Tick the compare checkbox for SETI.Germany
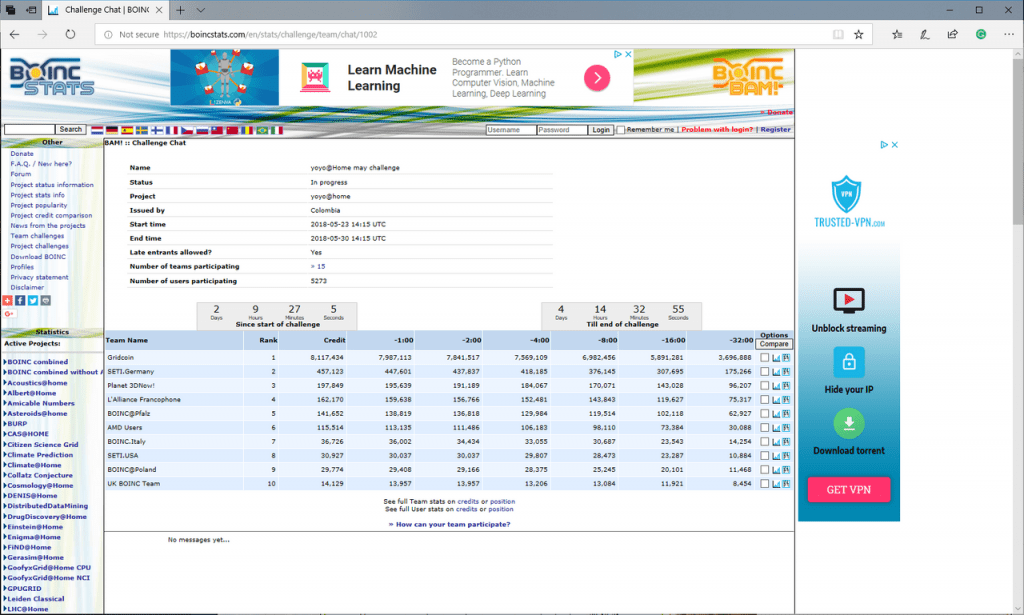The height and width of the screenshot is (615, 1024). [x=764, y=371]
